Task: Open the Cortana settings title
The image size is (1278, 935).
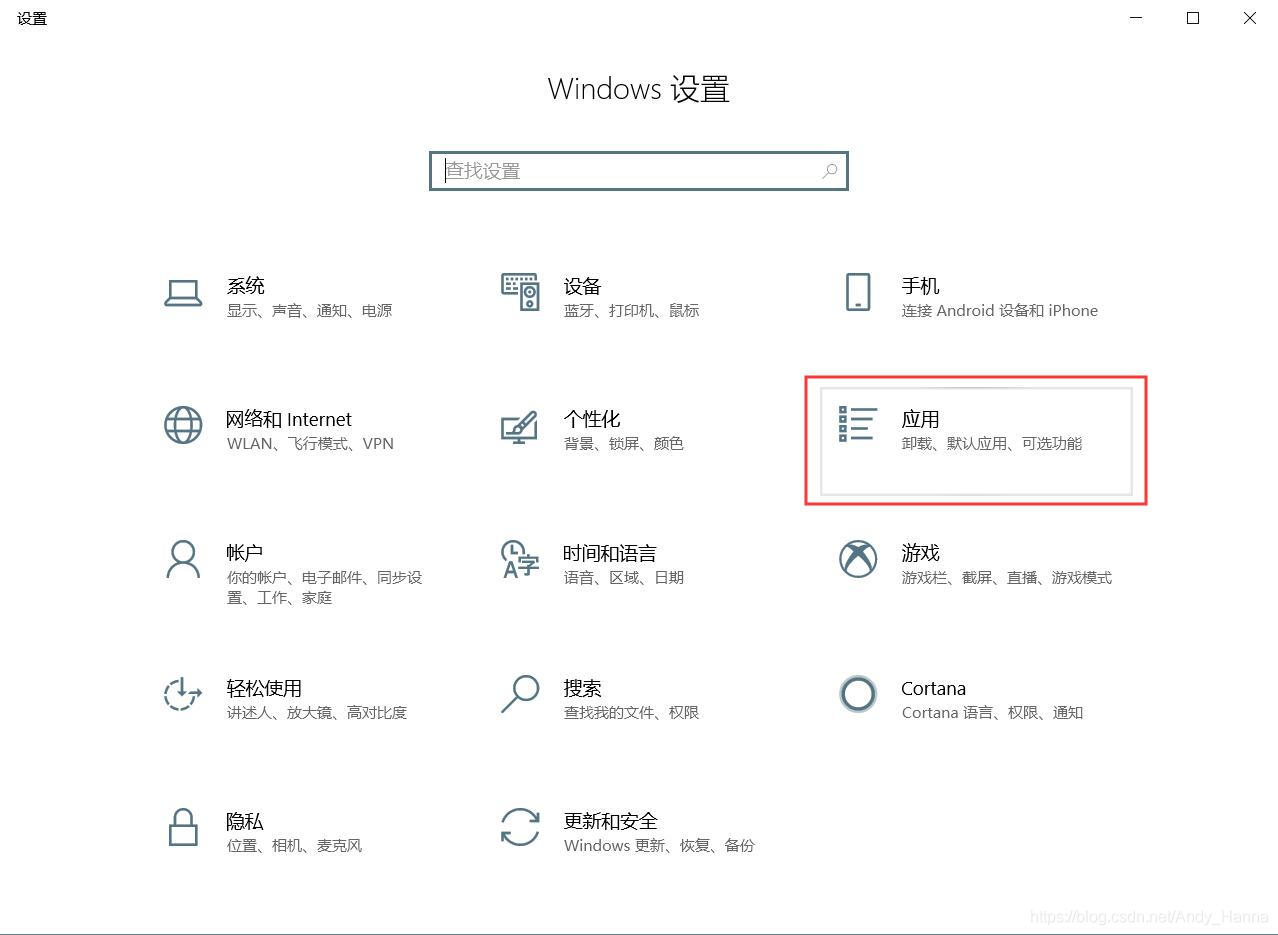Action: click(933, 688)
